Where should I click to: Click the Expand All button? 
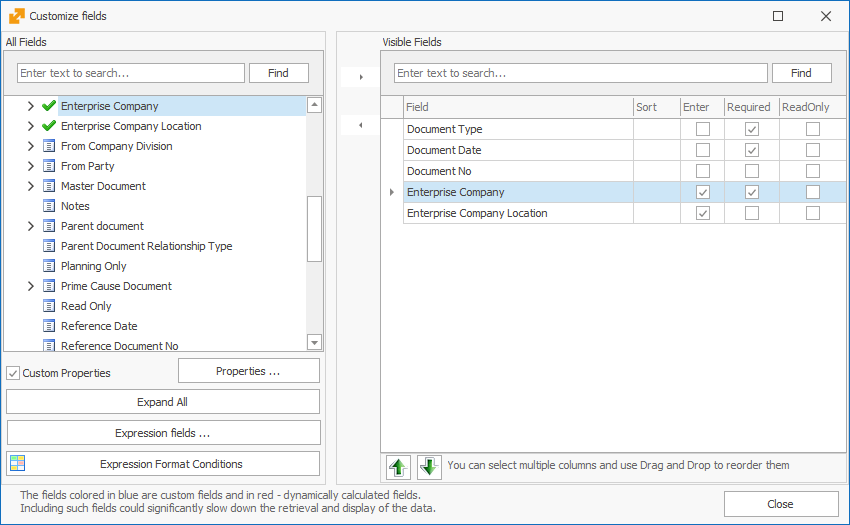[x=163, y=402]
